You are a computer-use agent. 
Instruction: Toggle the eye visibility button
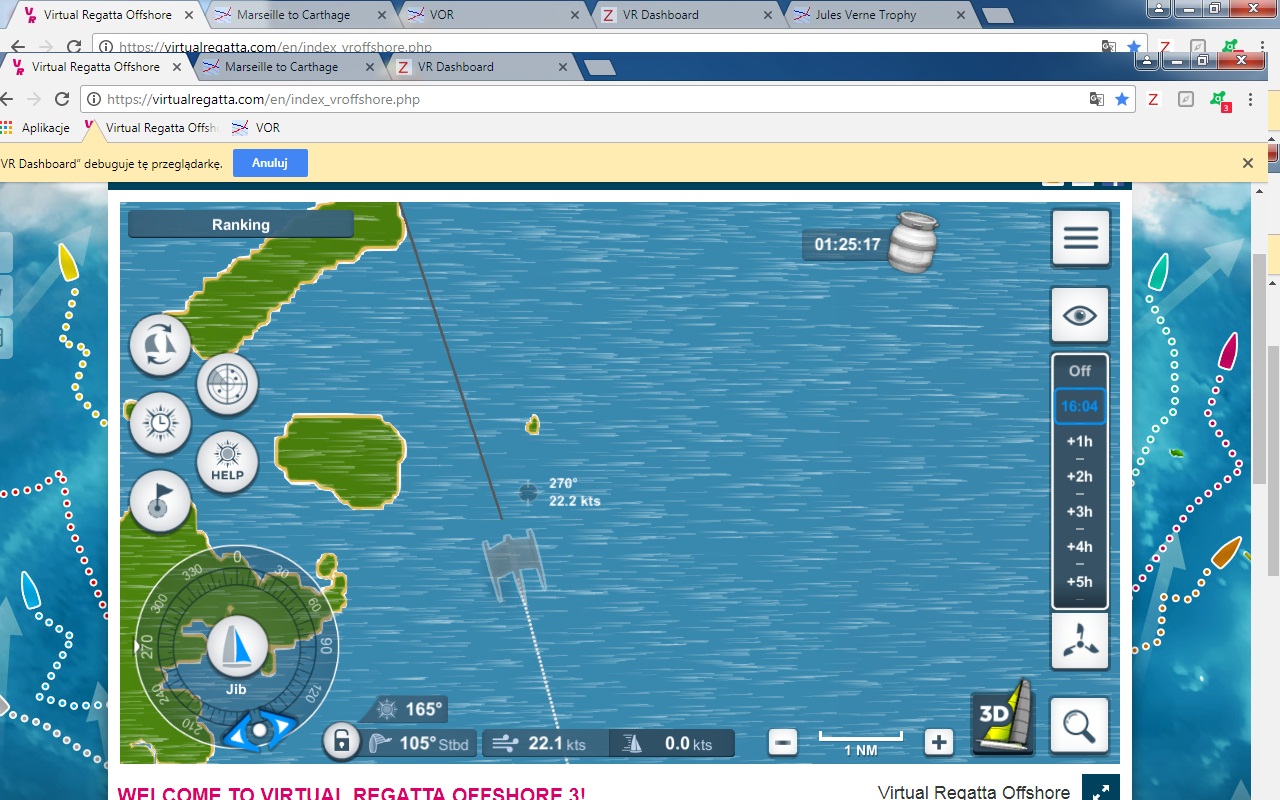1080,316
